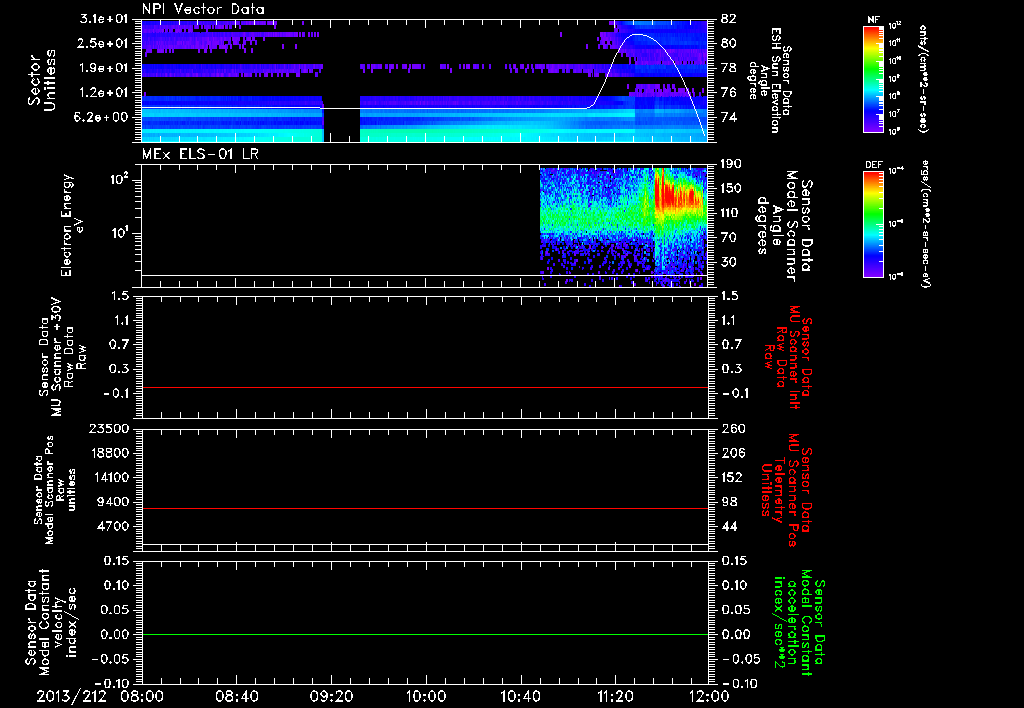Click the 70 scanner angle tick label
Image resolution: width=1024 pixels, height=708 pixels.
[x=728, y=238]
